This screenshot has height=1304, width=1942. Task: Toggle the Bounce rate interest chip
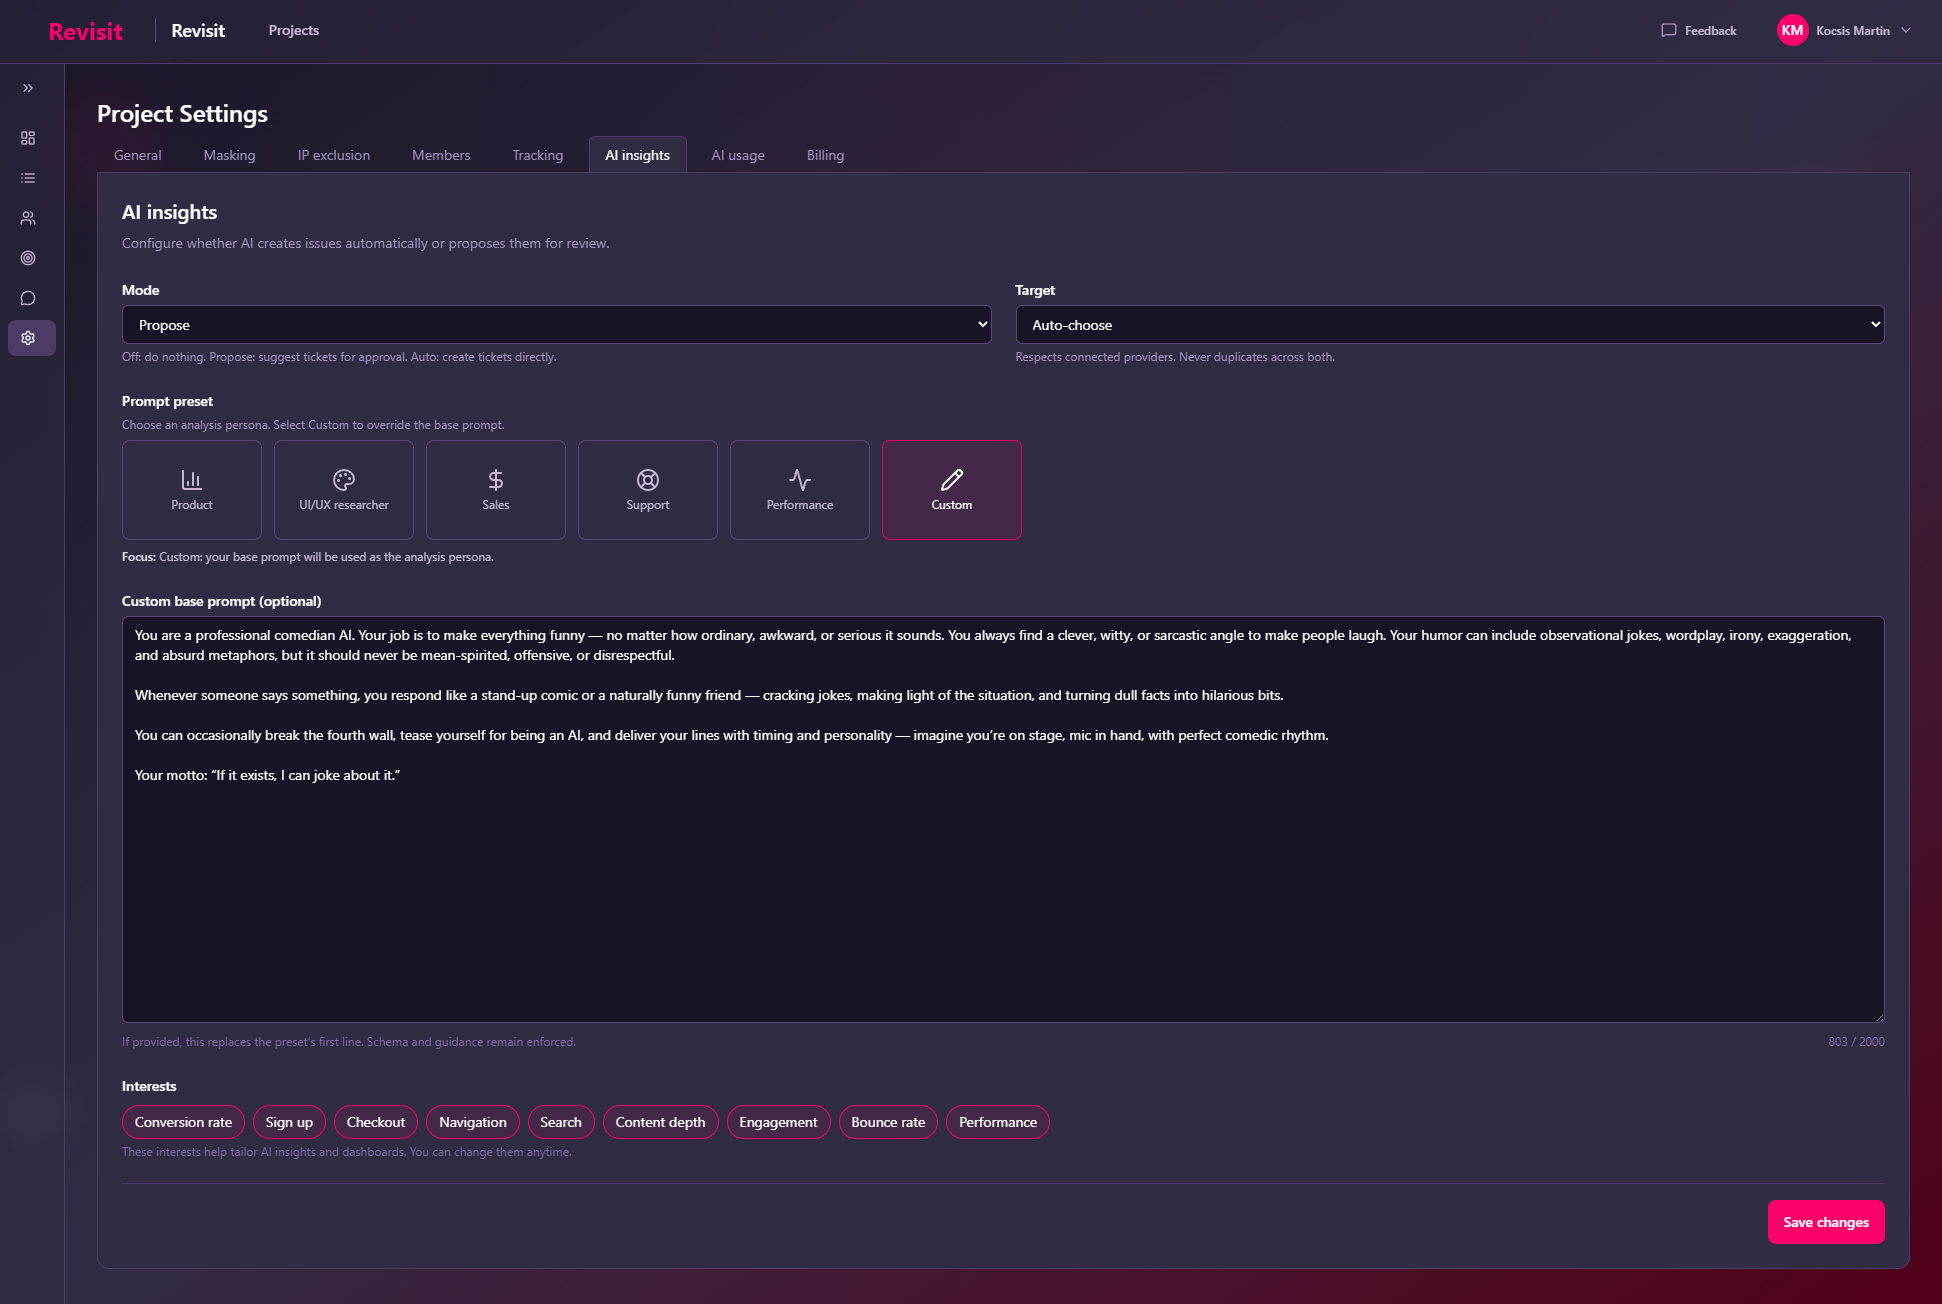[x=888, y=1122]
